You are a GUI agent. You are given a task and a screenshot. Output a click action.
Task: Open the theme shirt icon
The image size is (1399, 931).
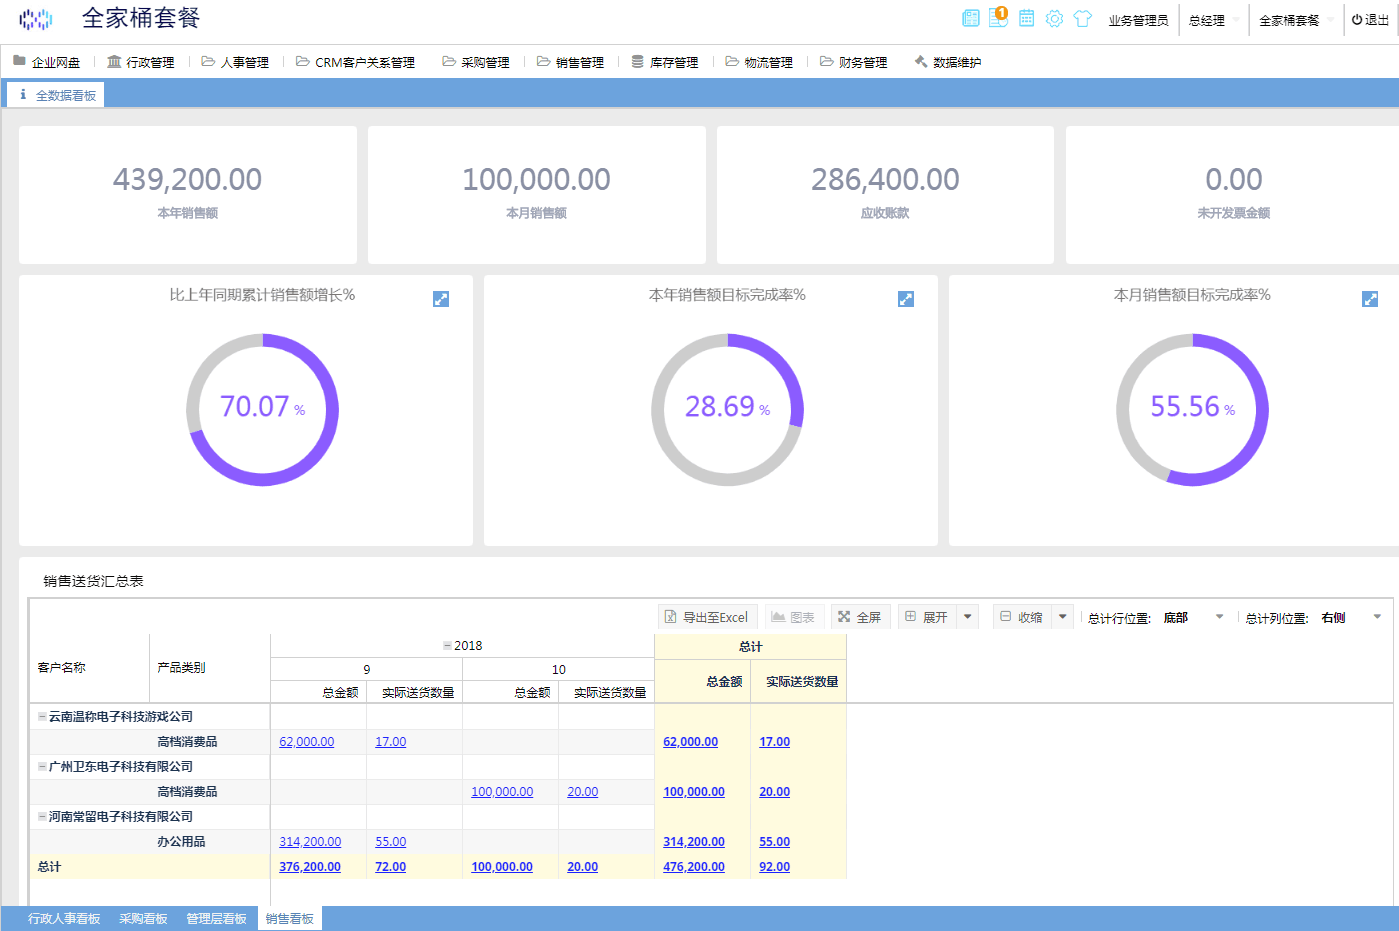tap(1082, 18)
